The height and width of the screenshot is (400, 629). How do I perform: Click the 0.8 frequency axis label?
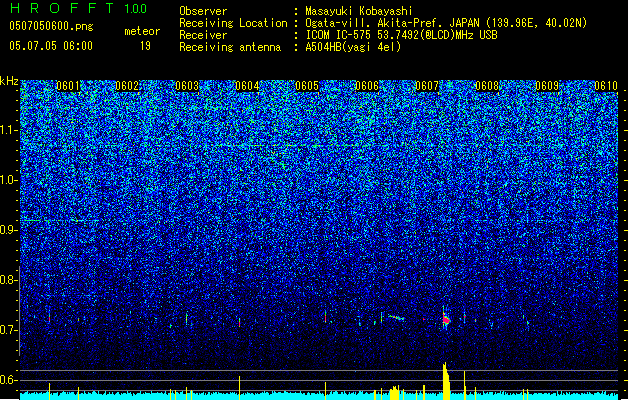[9, 280]
